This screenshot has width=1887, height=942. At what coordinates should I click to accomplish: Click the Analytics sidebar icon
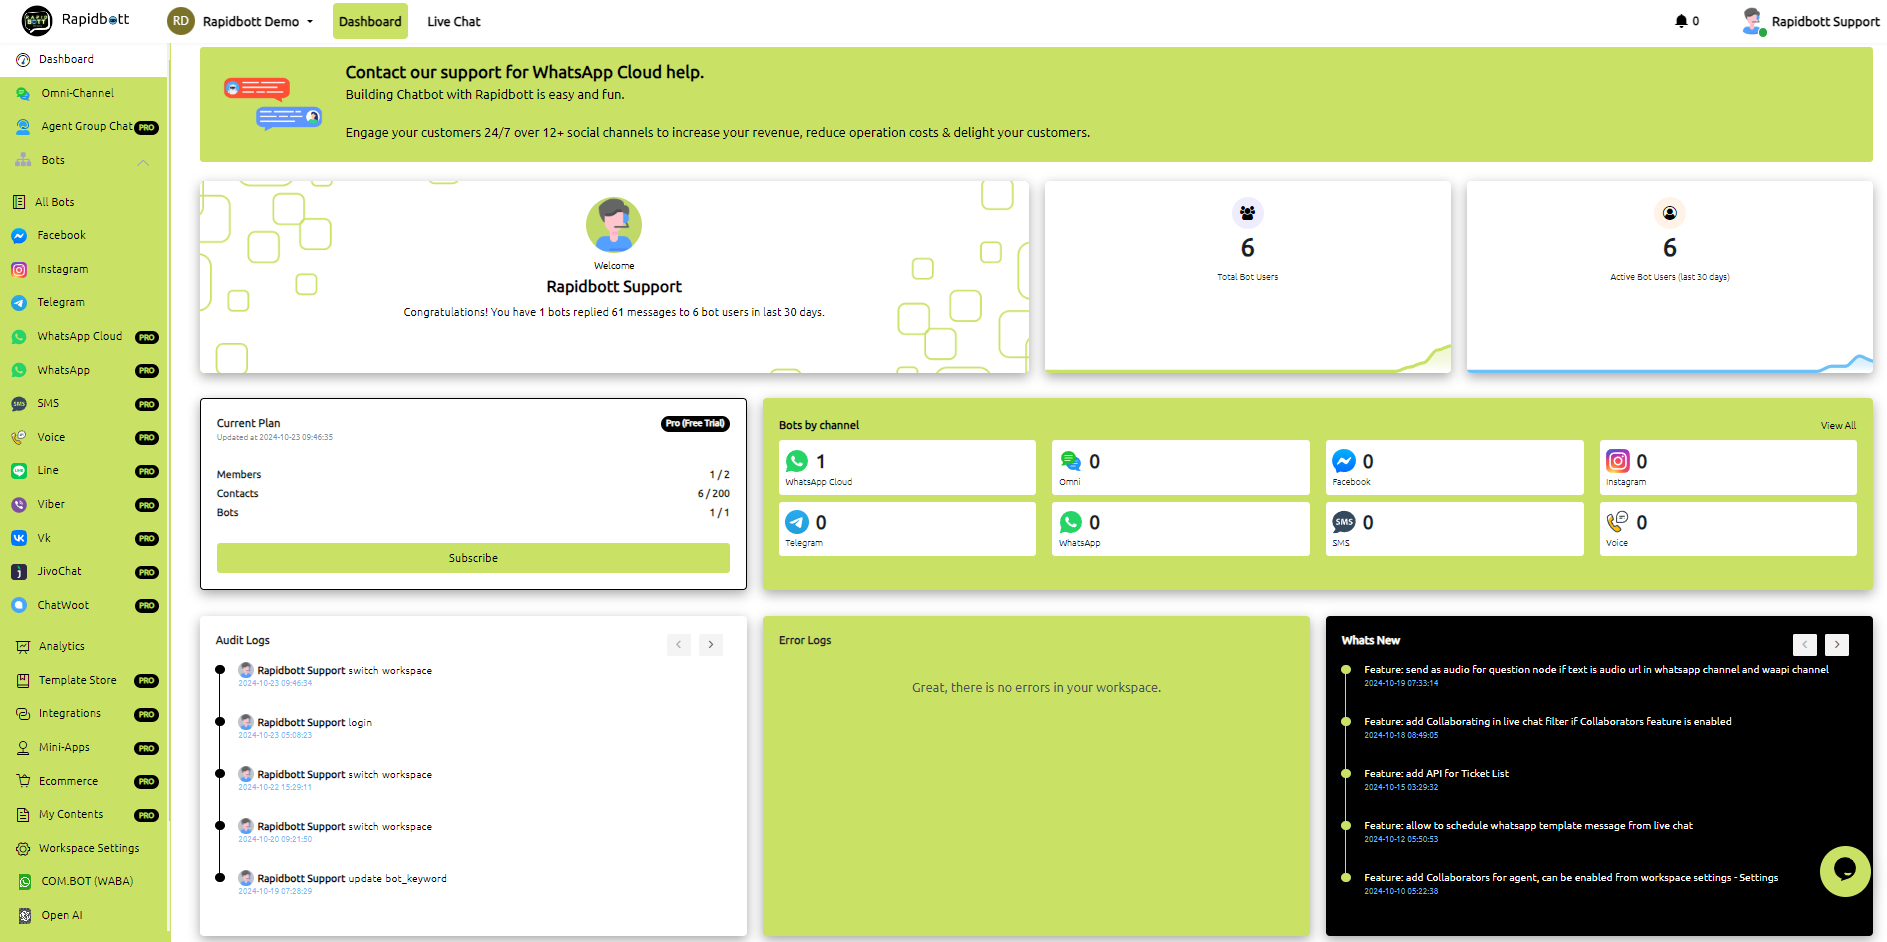23,647
